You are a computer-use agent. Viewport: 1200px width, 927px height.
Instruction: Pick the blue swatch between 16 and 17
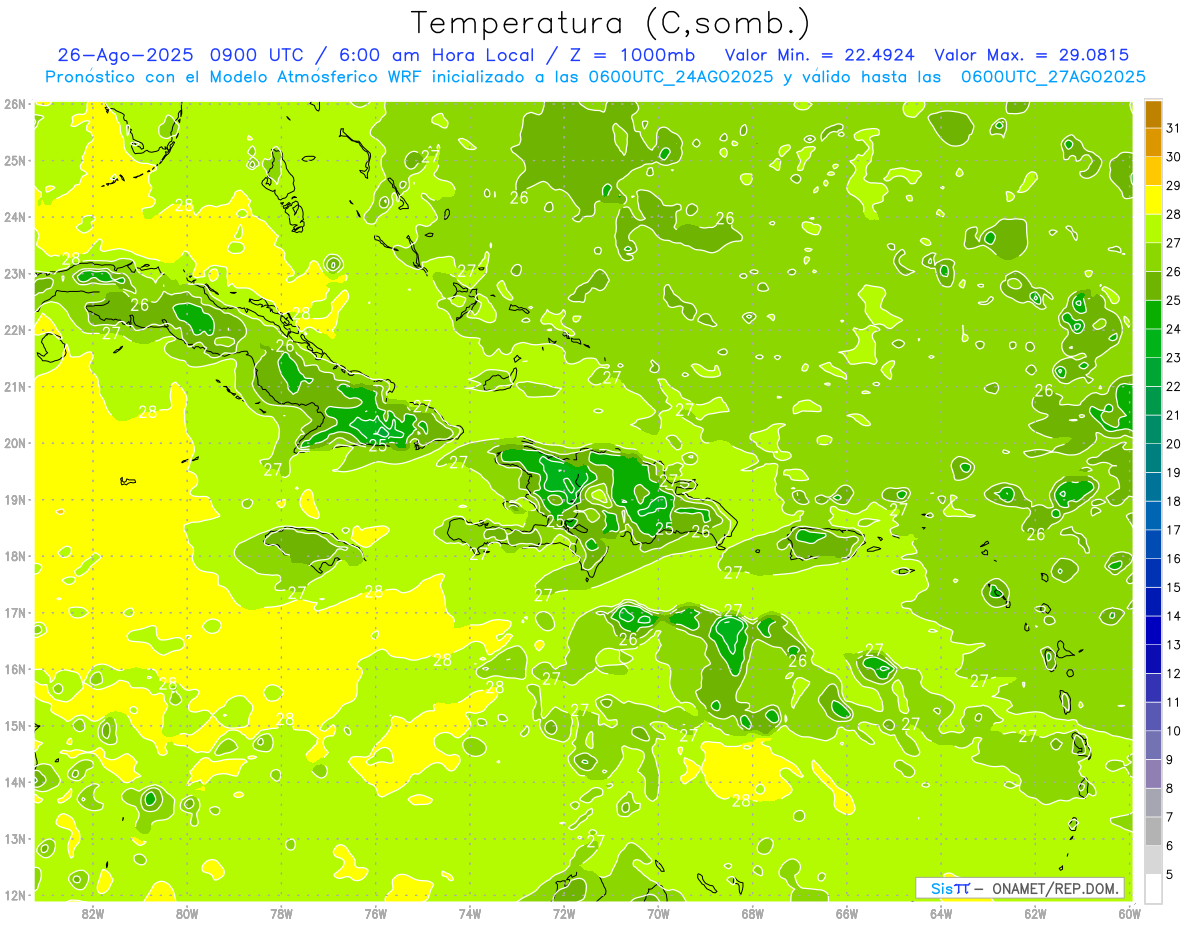click(x=1153, y=544)
